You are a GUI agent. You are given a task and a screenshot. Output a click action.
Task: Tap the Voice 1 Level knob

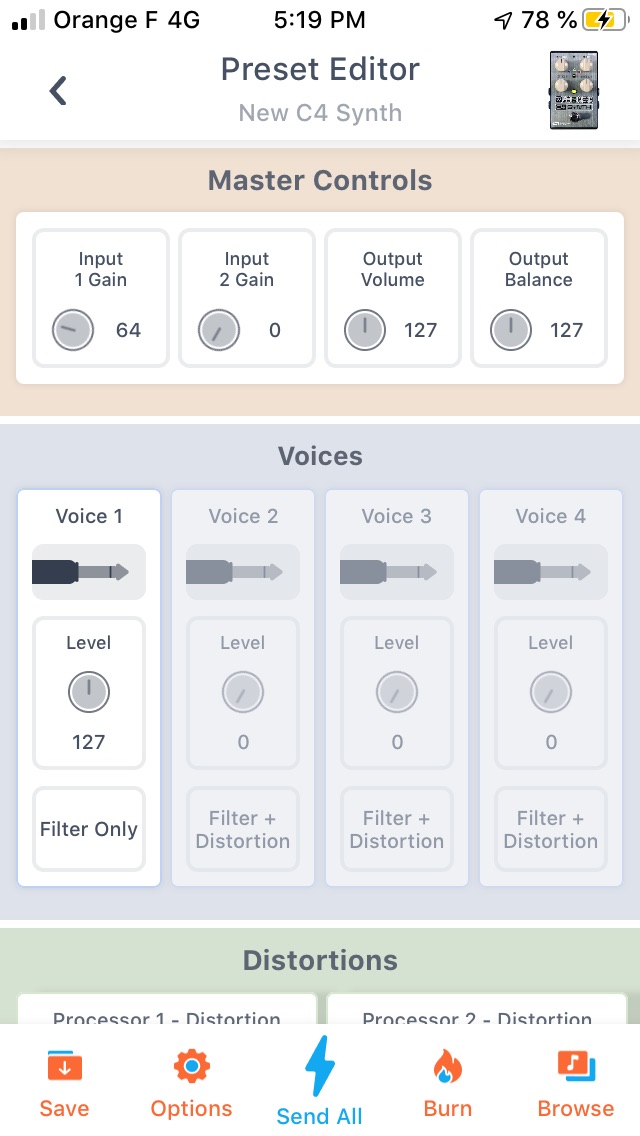[88, 692]
